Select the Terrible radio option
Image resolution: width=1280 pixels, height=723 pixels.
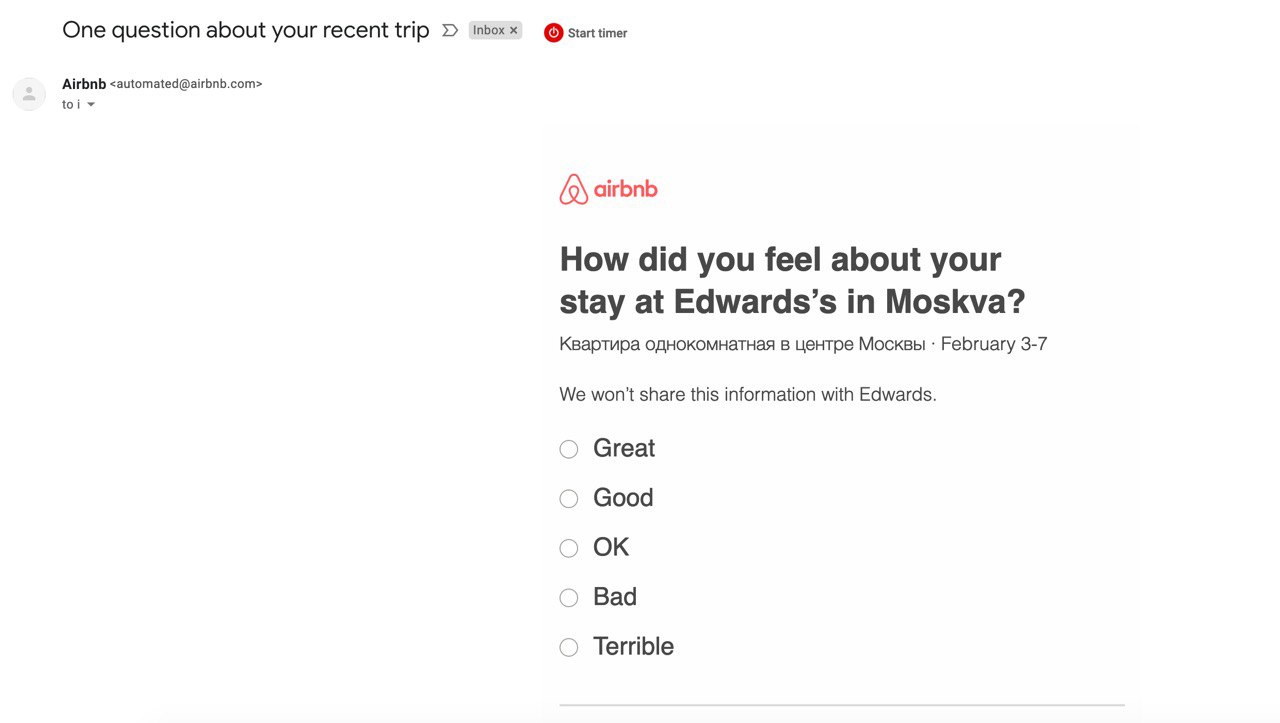569,647
